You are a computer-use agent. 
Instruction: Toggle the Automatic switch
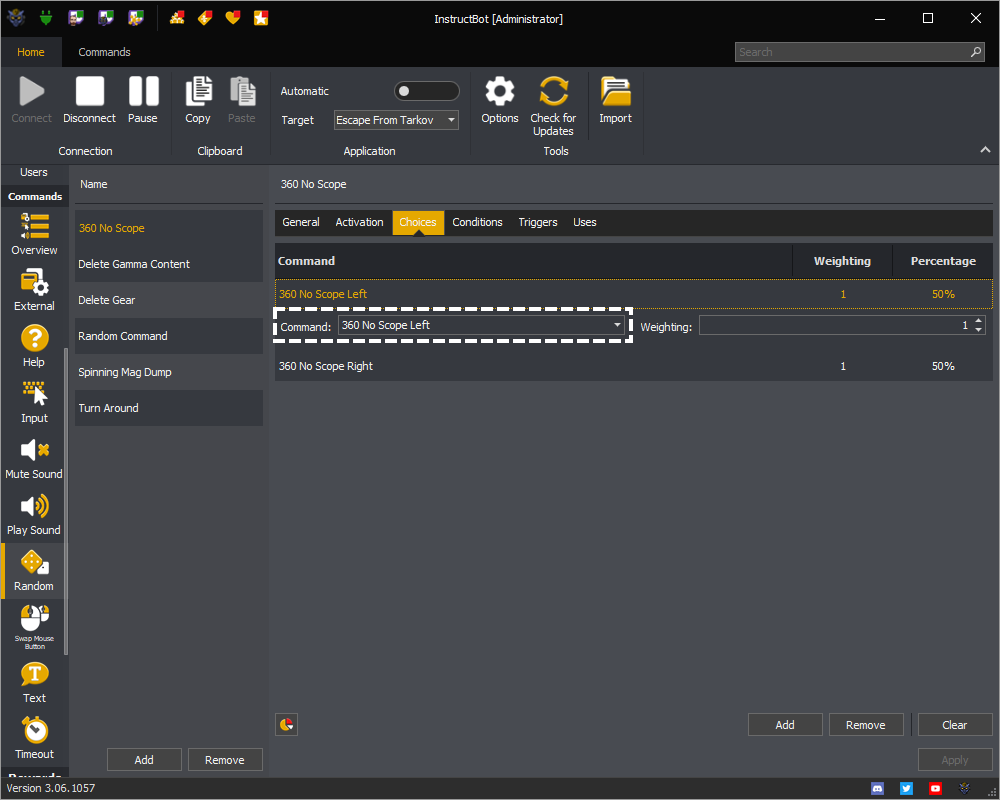click(427, 91)
